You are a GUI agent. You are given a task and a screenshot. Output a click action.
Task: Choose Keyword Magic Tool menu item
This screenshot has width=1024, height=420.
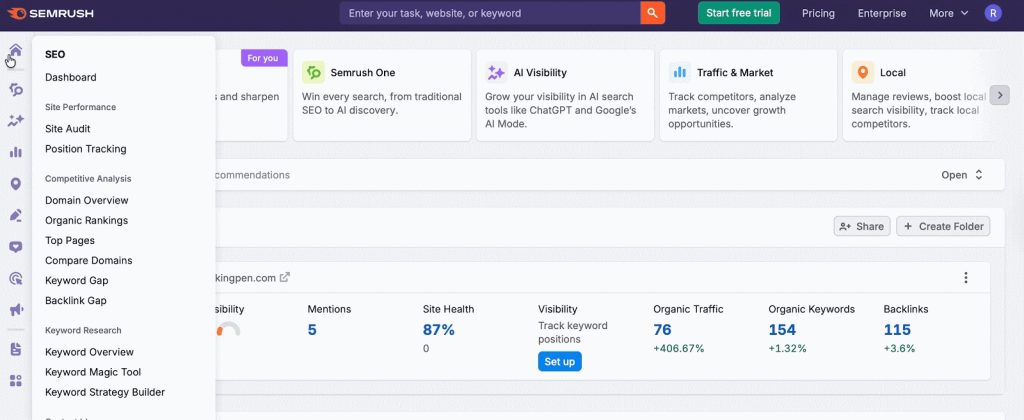tap(93, 372)
